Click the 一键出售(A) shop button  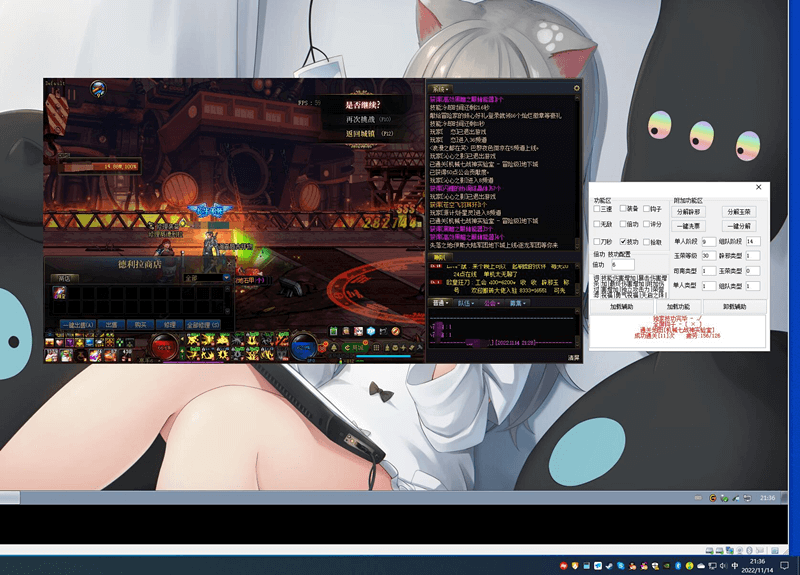click(x=78, y=324)
